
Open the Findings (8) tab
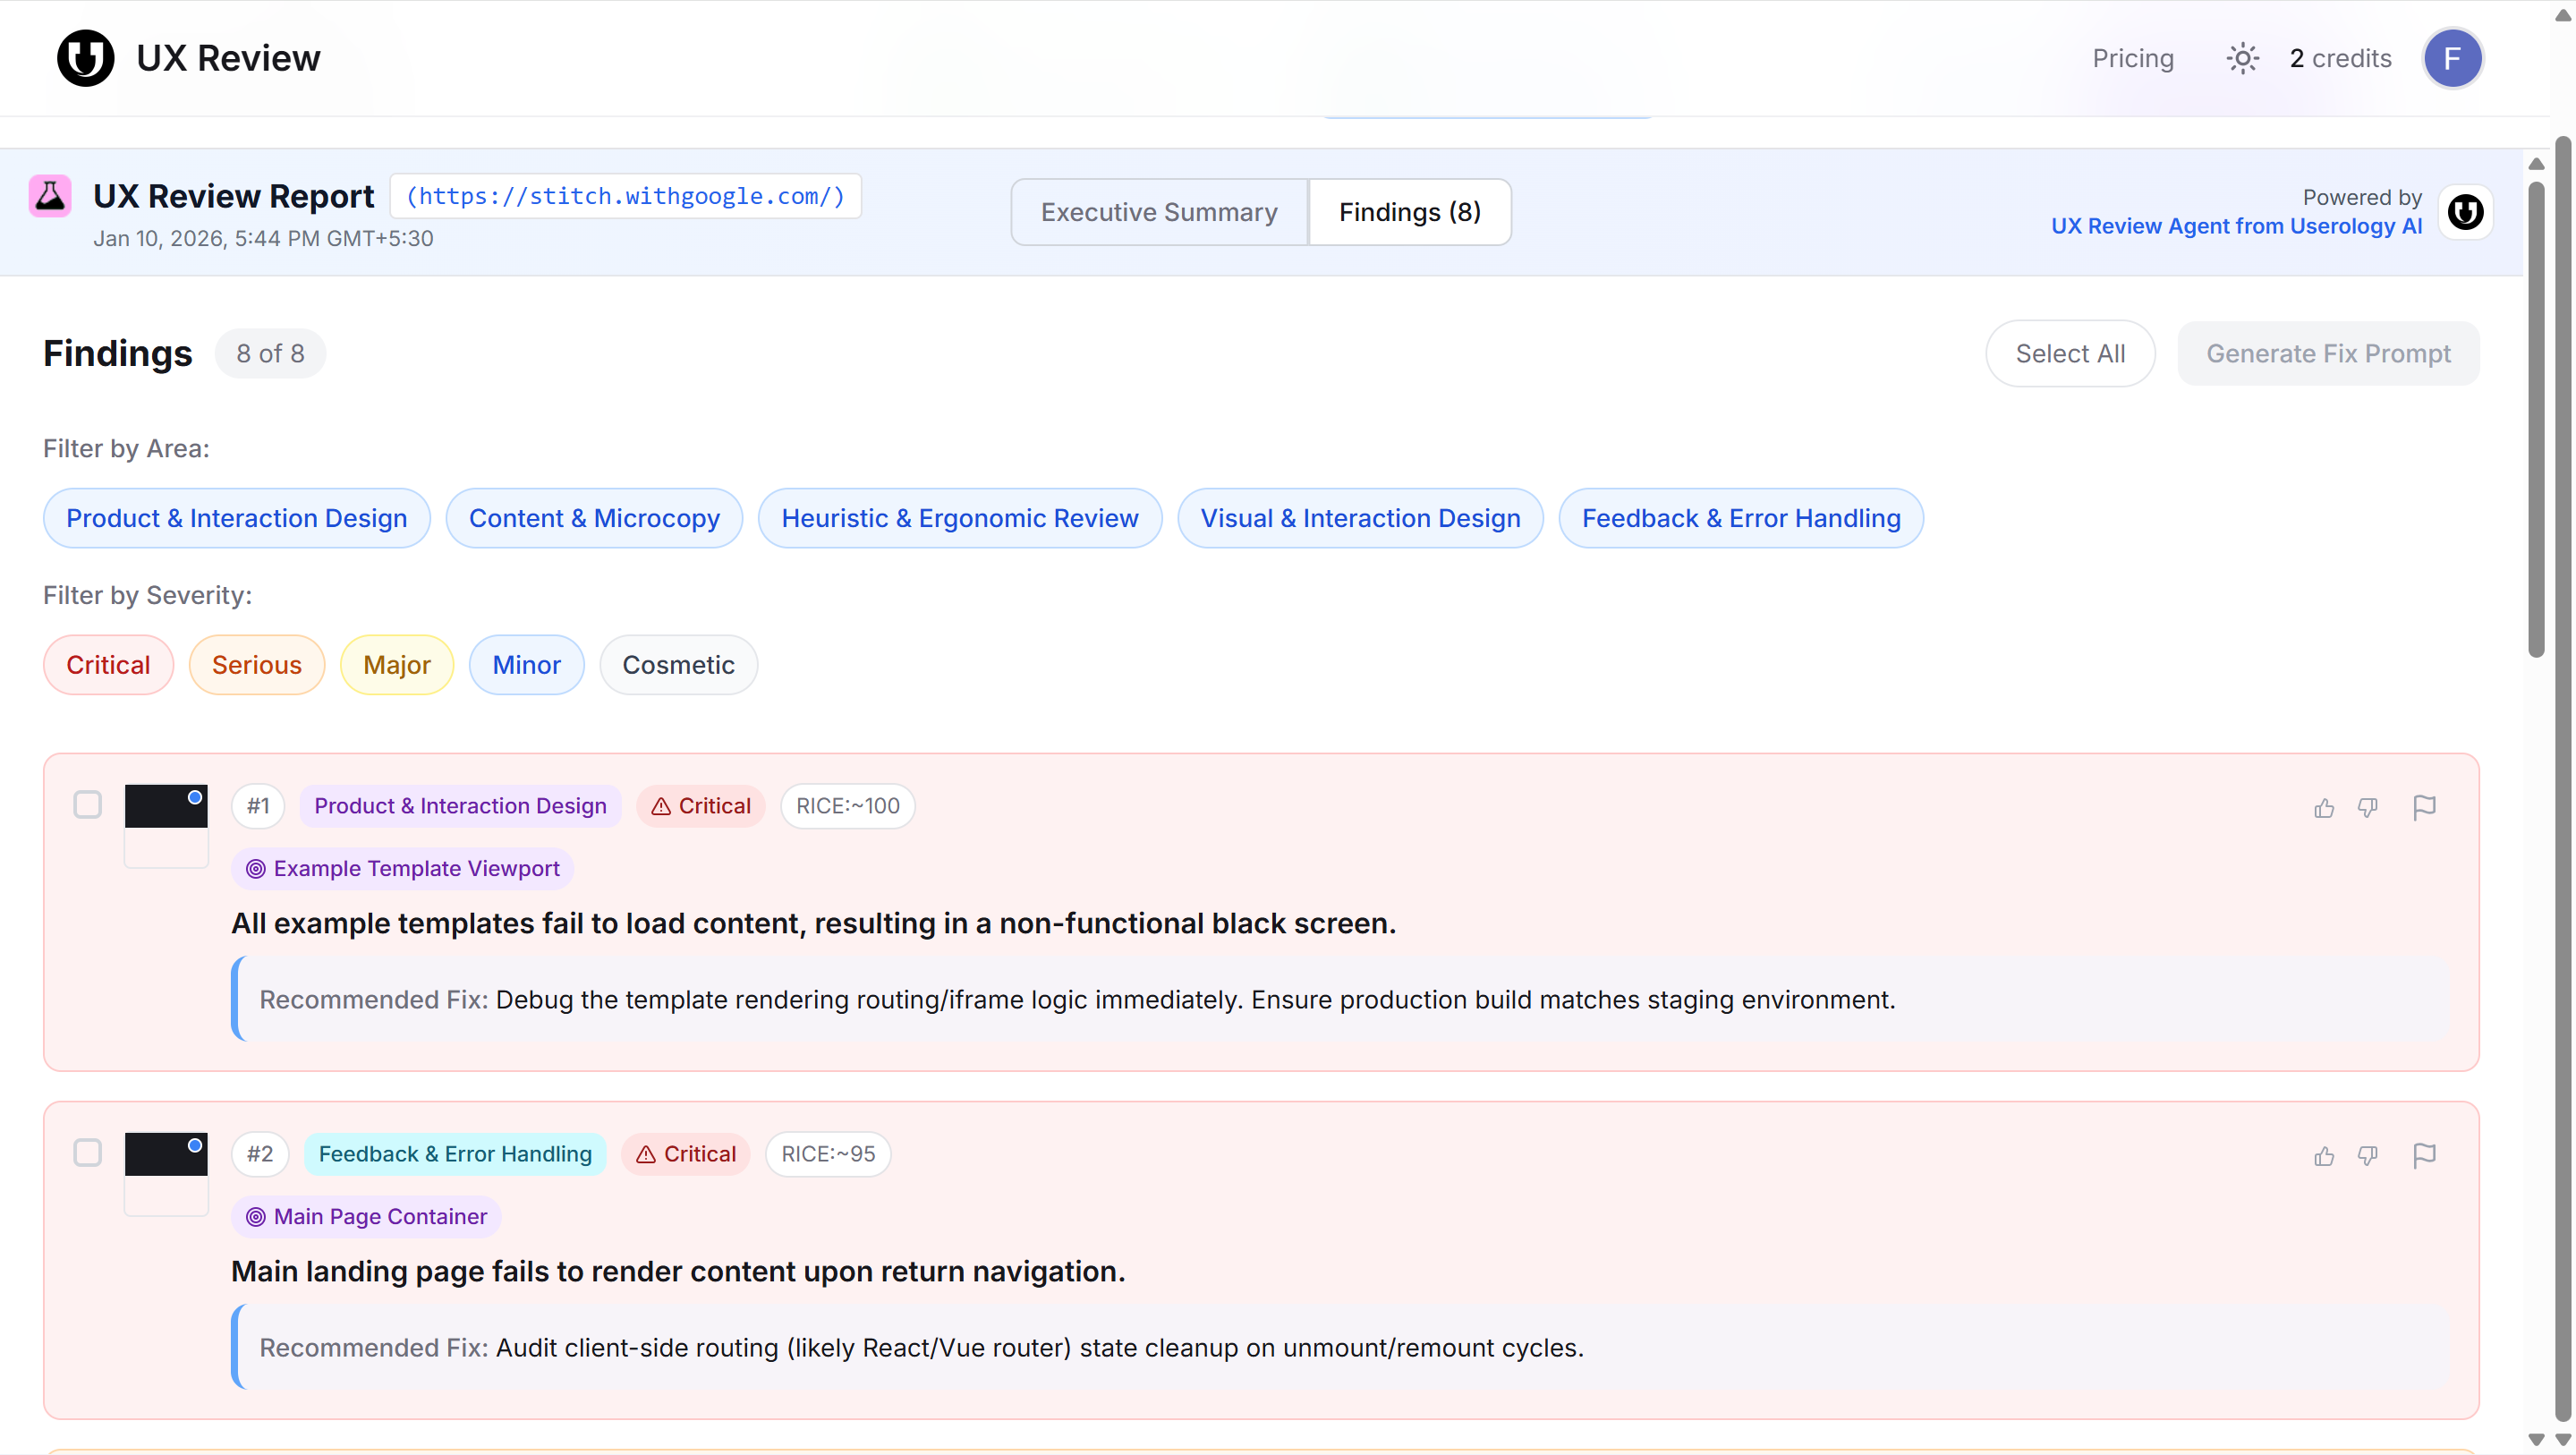pos(1409,211)
